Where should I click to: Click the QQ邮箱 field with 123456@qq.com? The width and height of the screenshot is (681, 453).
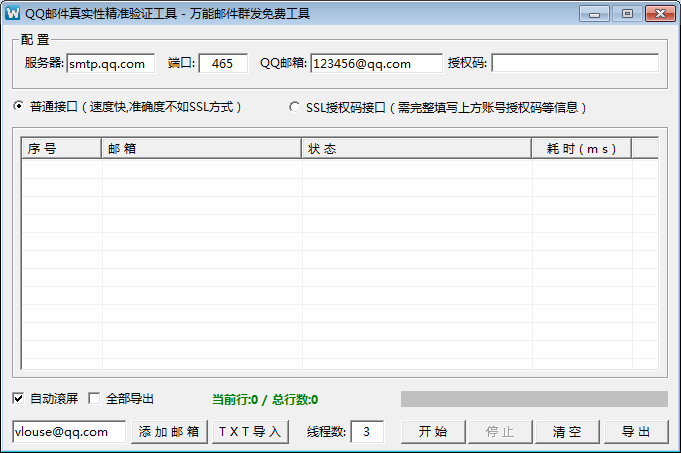point(376,63)
